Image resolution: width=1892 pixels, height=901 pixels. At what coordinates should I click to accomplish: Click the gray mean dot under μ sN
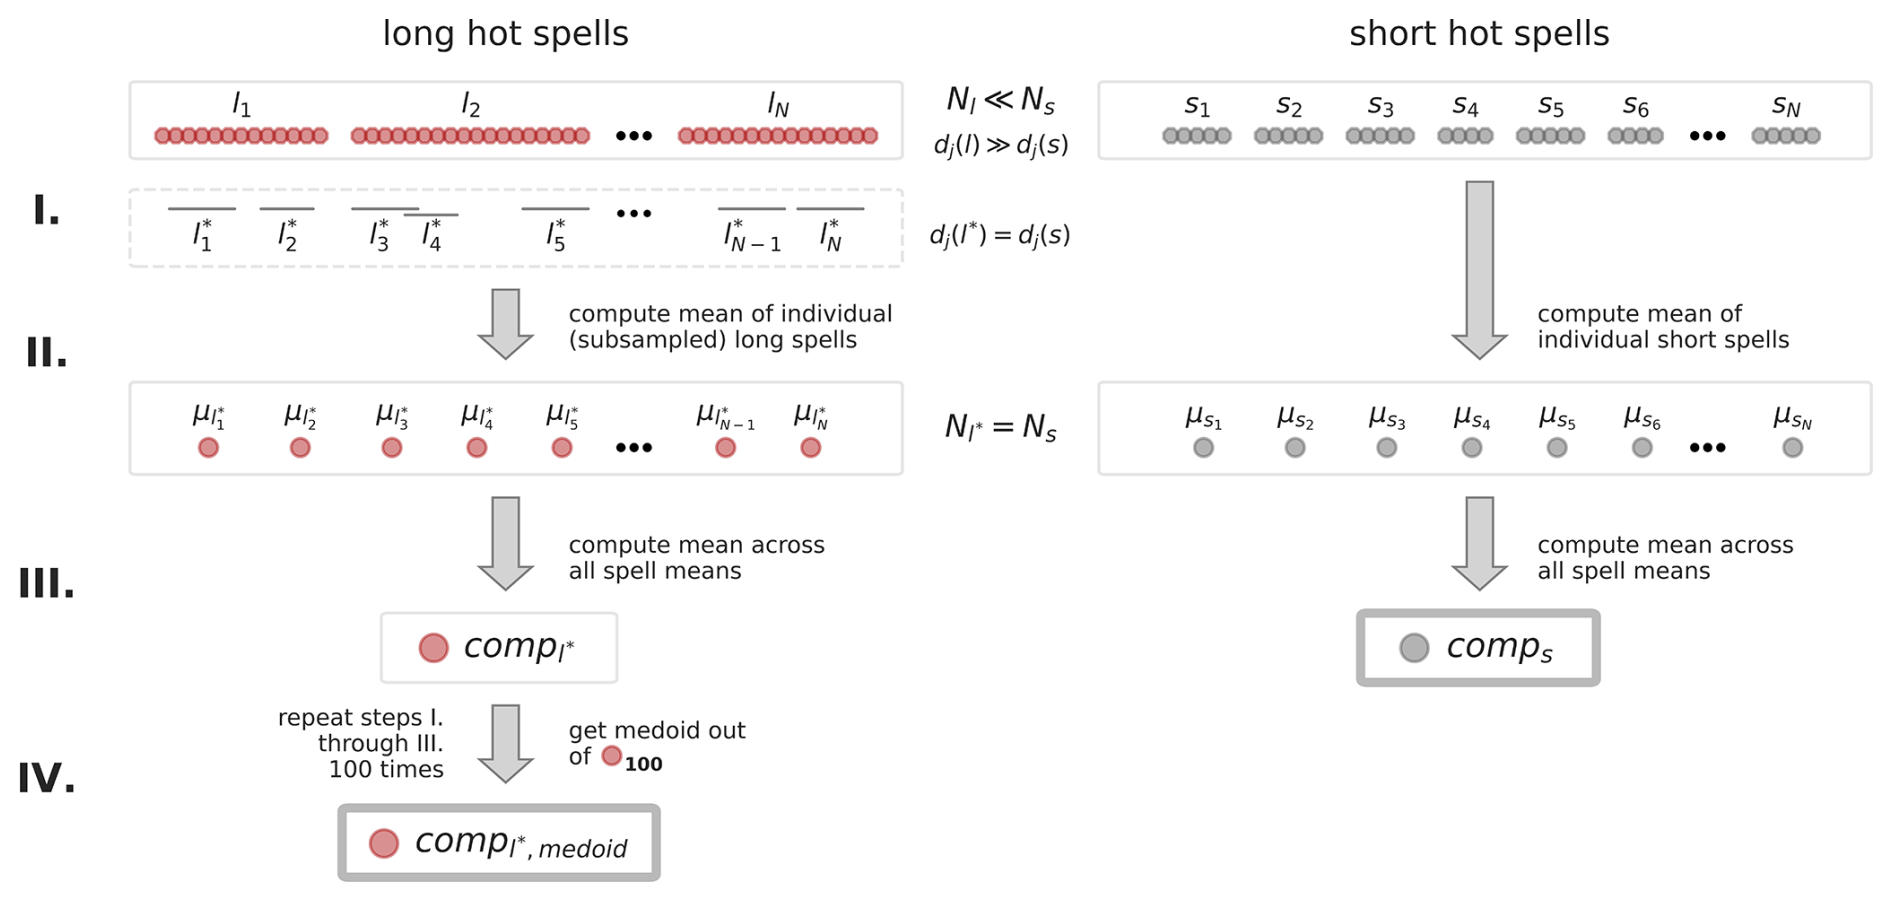click(1792, 447)
